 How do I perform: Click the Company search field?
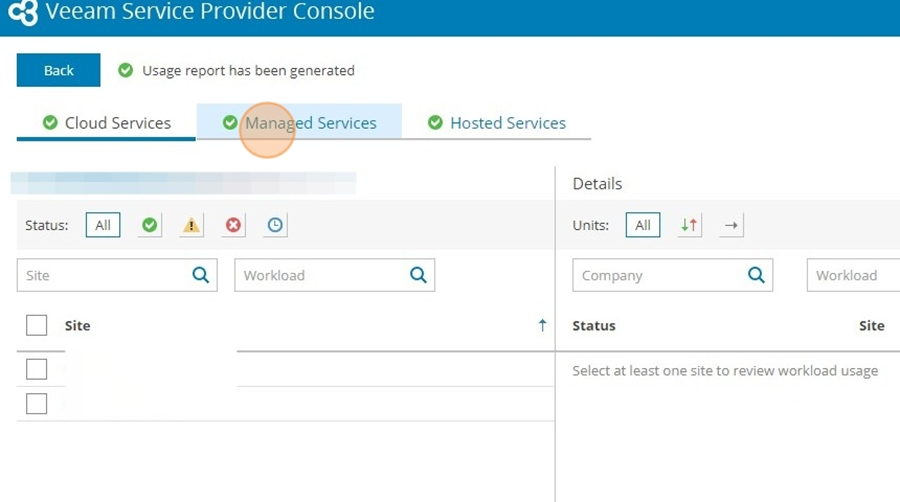pyautogui.click(x=673, y=275)
